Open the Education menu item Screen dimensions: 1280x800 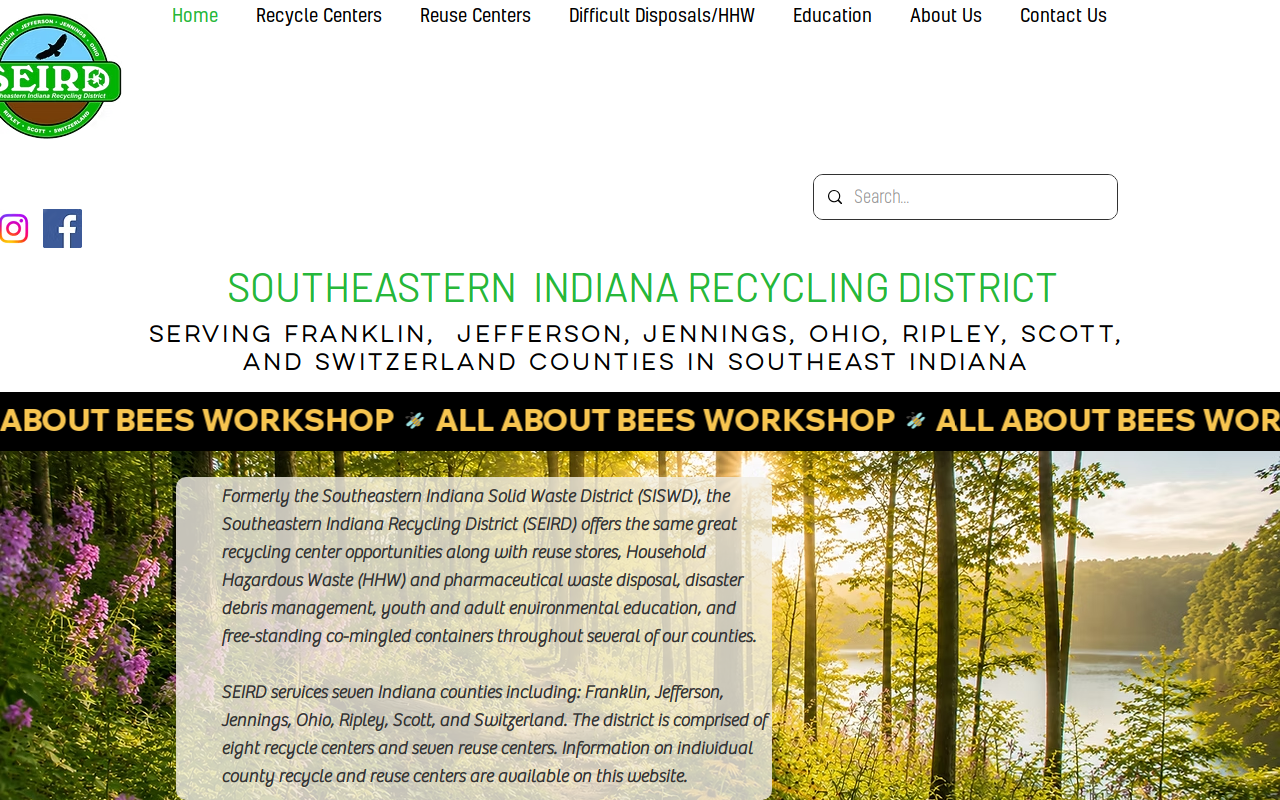833,16
